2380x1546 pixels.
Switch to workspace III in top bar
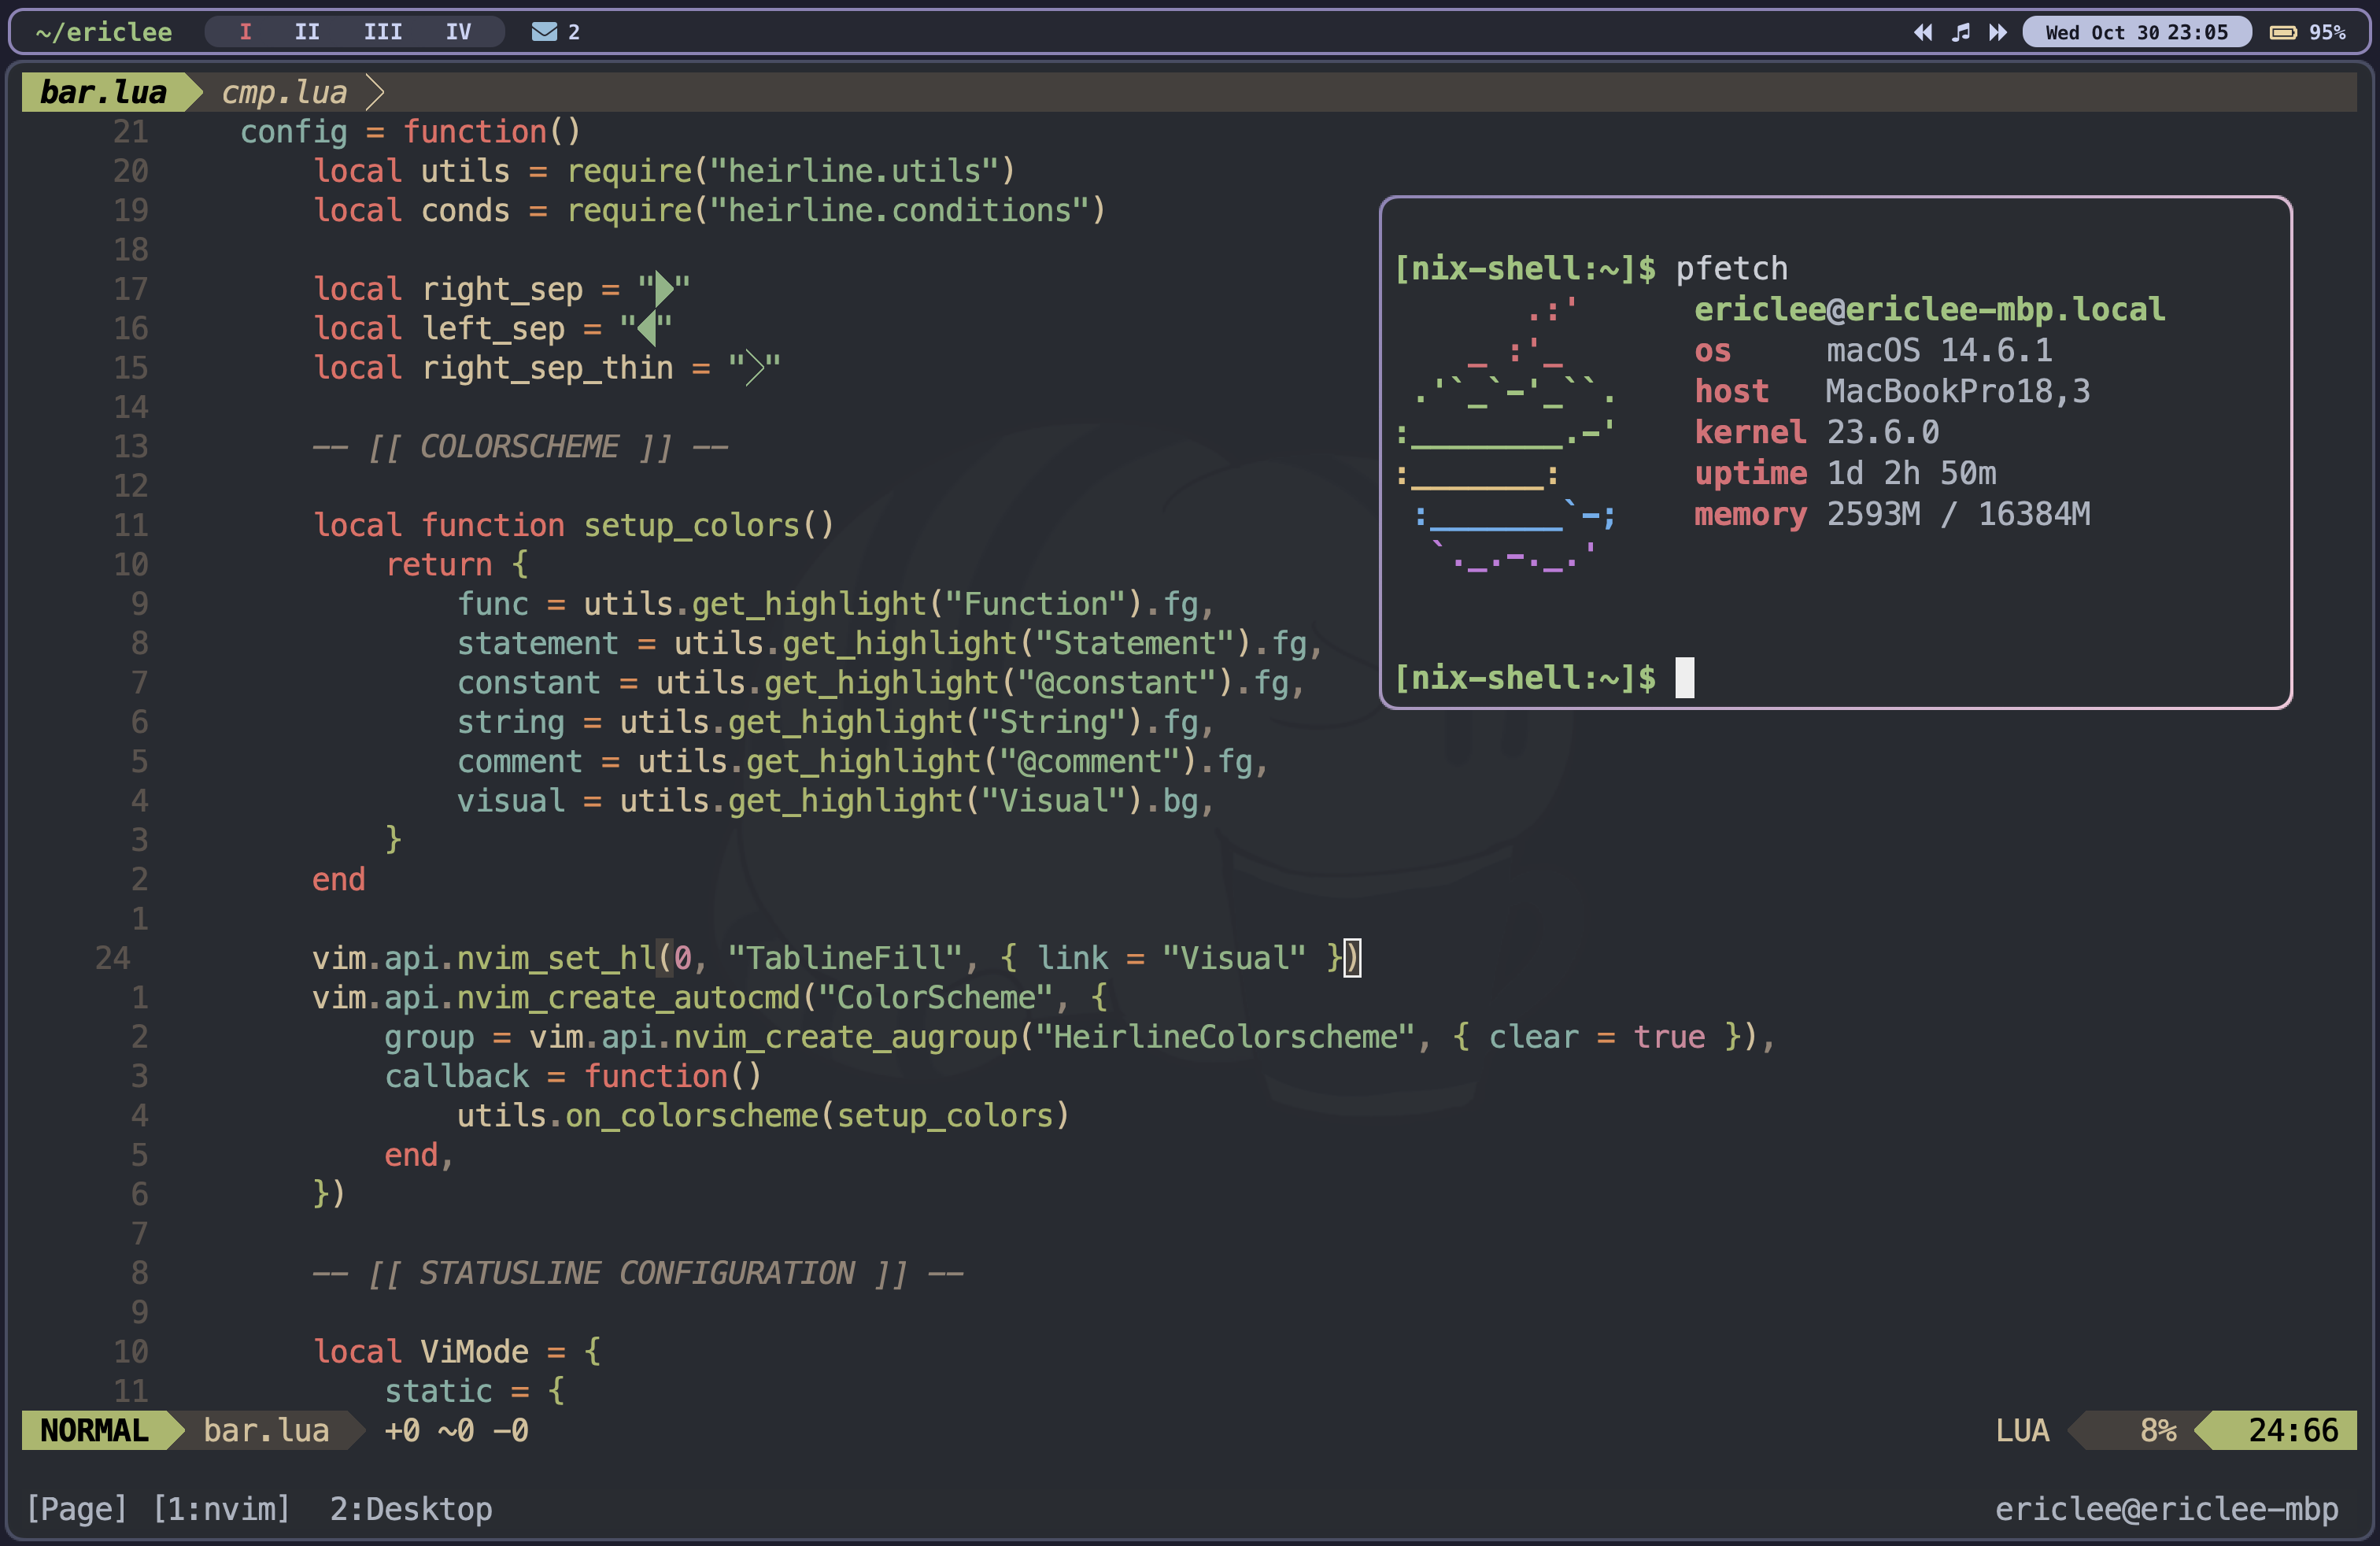(383, 32)
